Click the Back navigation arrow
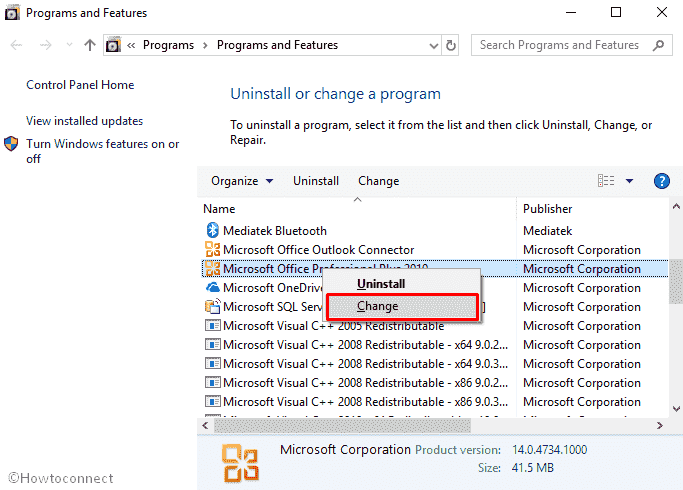Viewport: 683px width, 490px height. (x=16, y=45)
